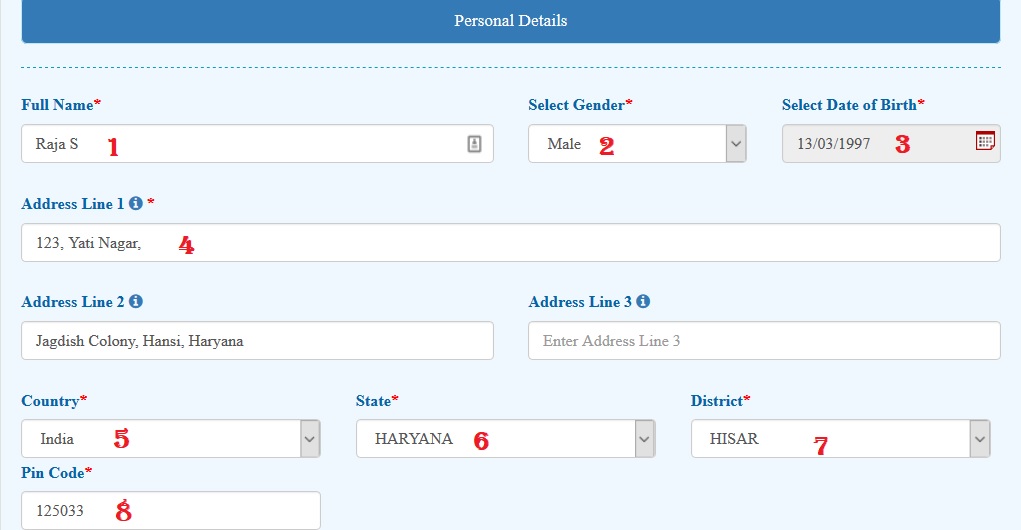Open the State dropdown showing HARYANA

point(505,439)
